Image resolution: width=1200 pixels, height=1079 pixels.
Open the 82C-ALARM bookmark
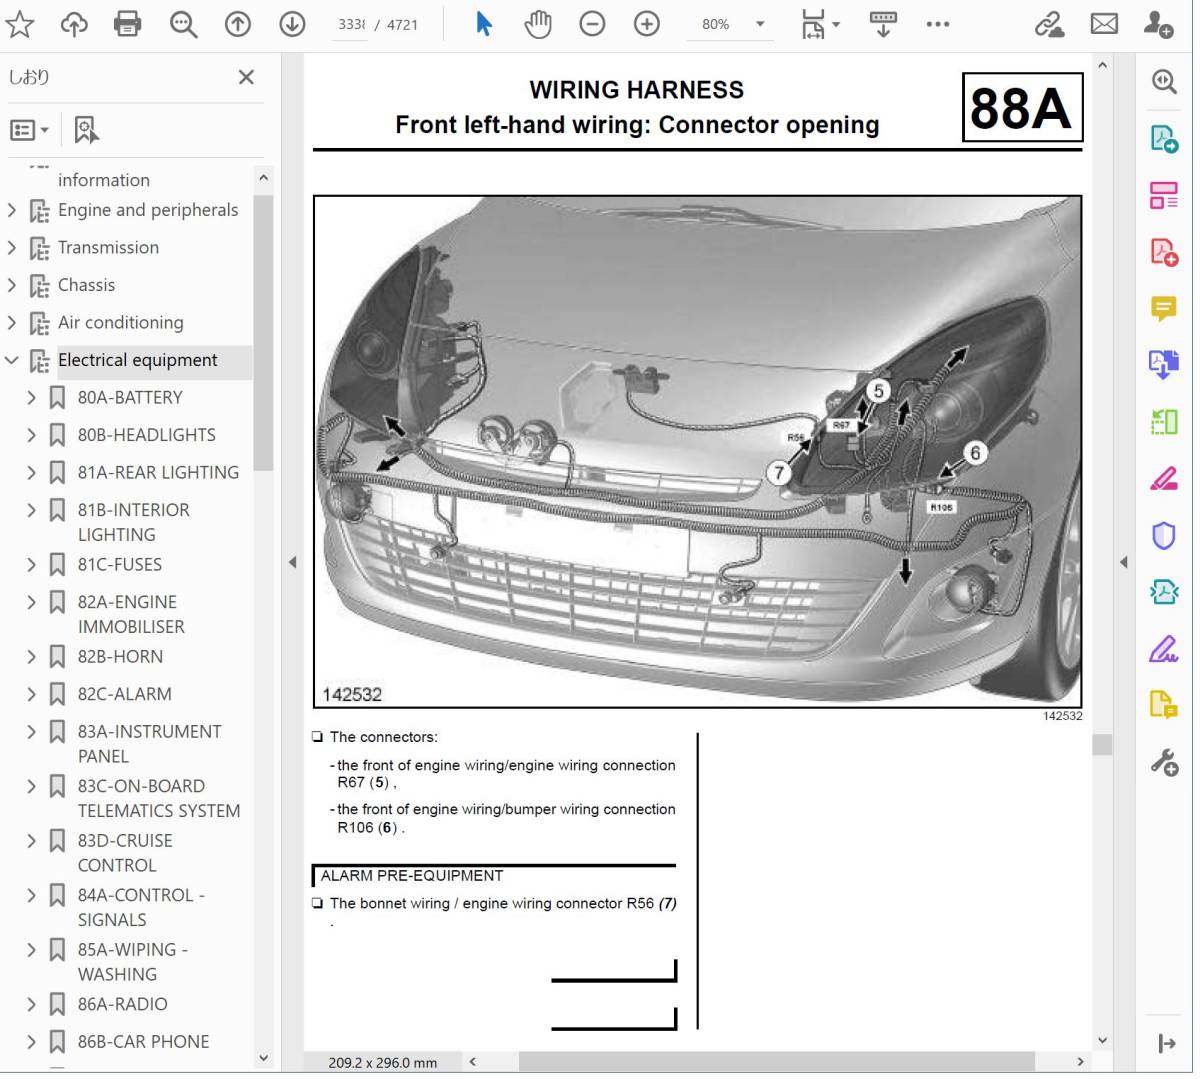coord(125,694)
